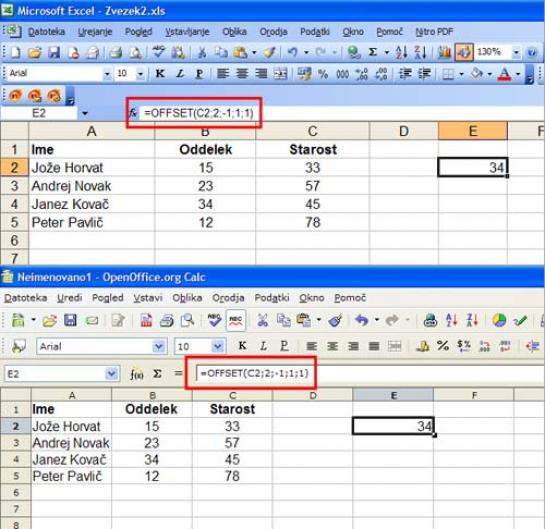Viewport: 545px width, 529px height.
Task: Toggle bold K in Excel formatting toolbar
Action: pos(160,74)
